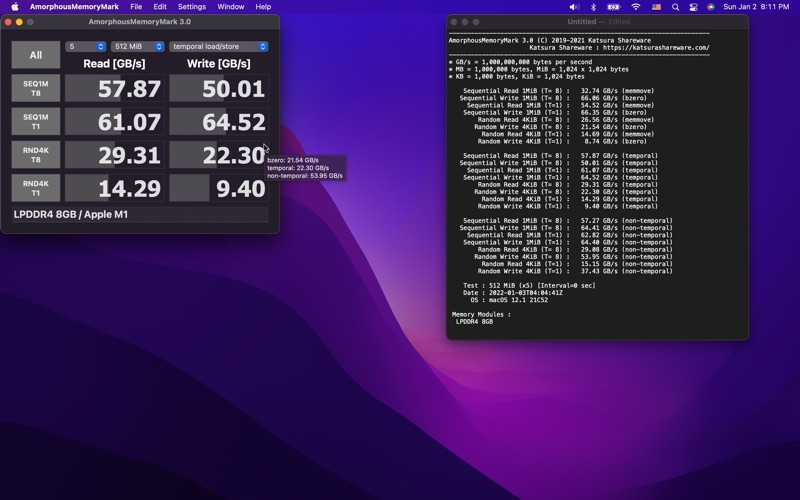Run the RND4K T1 benchmark
The height and width of the screenshot is (500, 800).
coord(36,188)
